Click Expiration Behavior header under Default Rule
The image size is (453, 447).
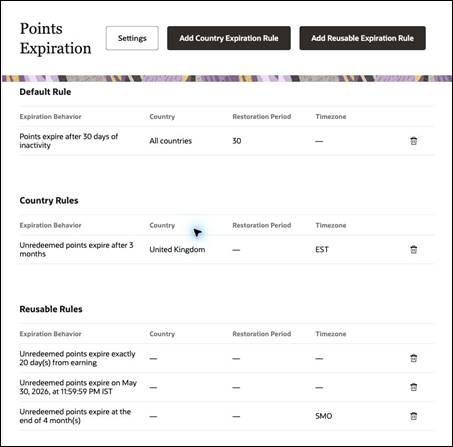click(x=50, y=117)
